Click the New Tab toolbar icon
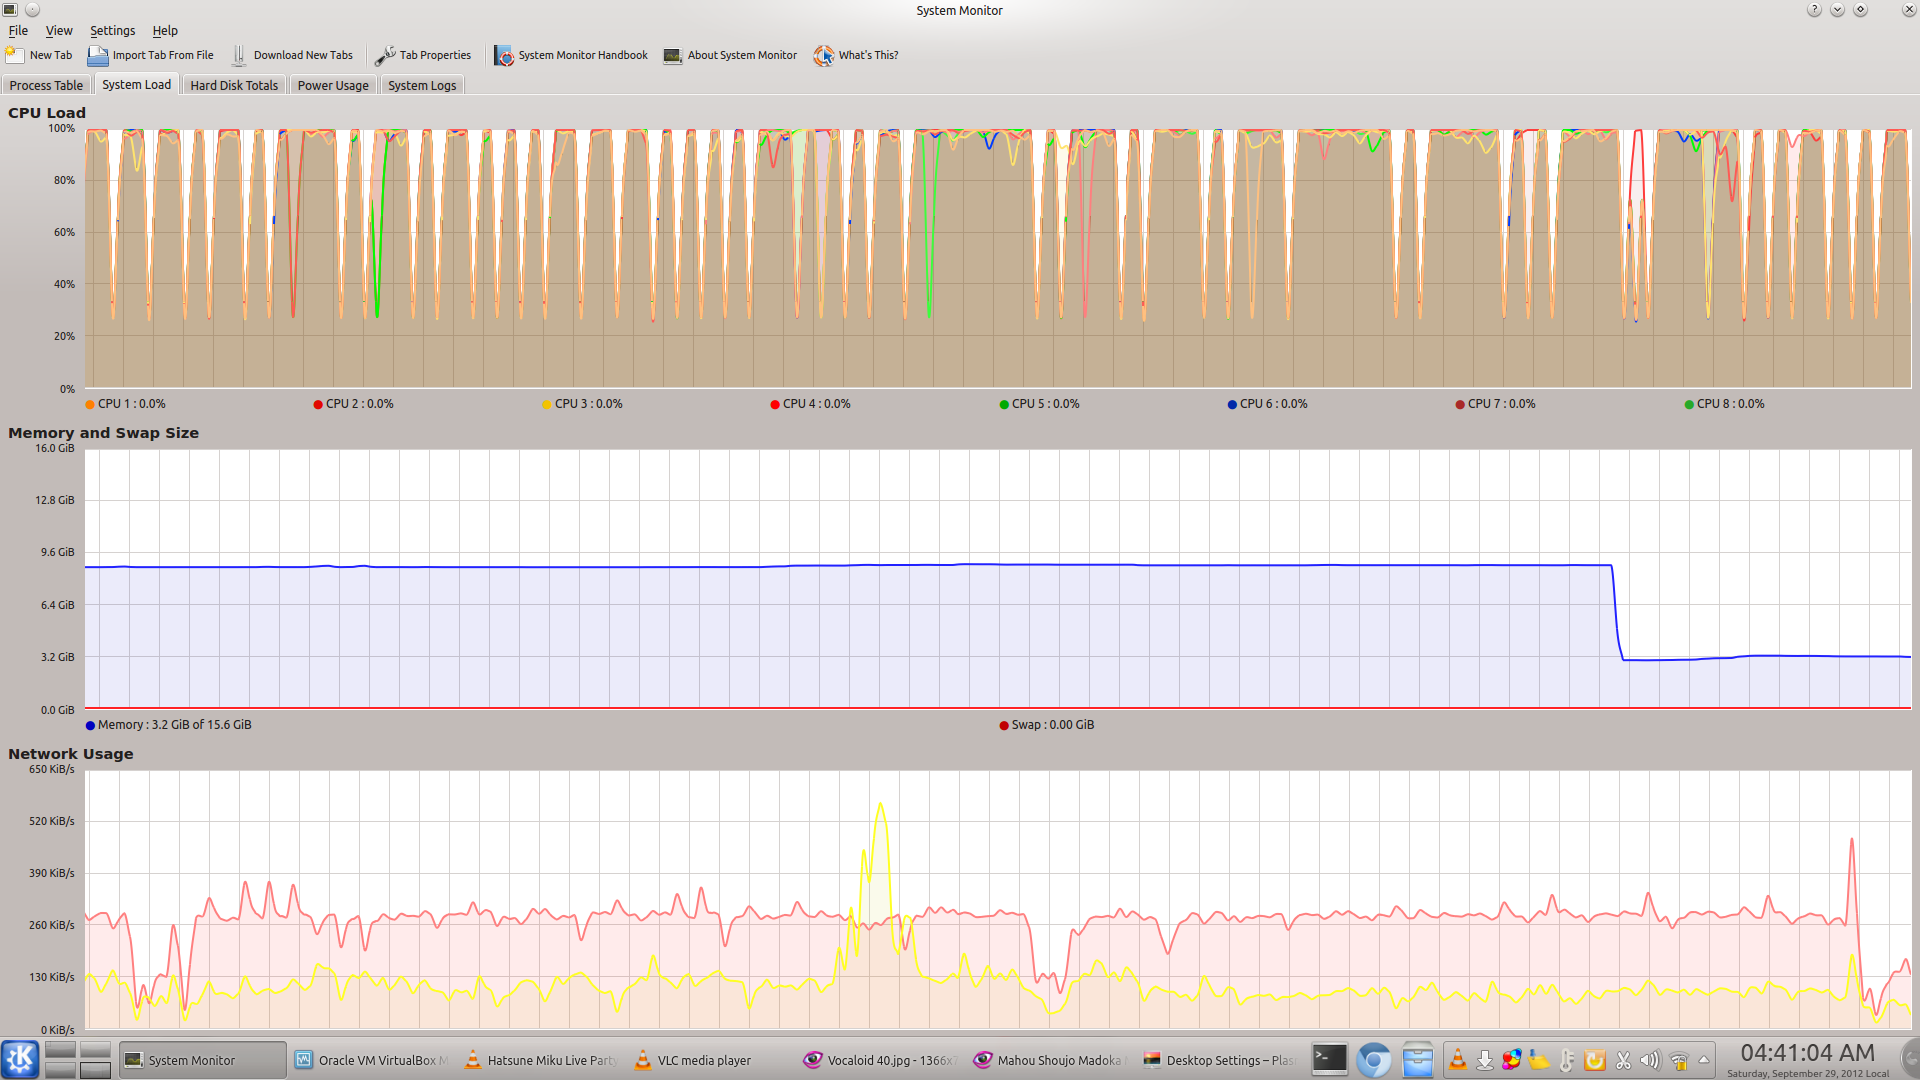The height and width of the screenshot is (1080, 1920). click(15, 55)
